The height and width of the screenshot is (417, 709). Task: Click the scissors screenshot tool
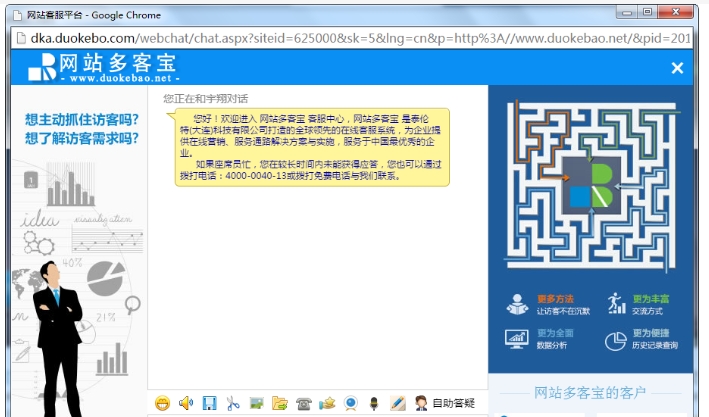click(x=233, y=403)
